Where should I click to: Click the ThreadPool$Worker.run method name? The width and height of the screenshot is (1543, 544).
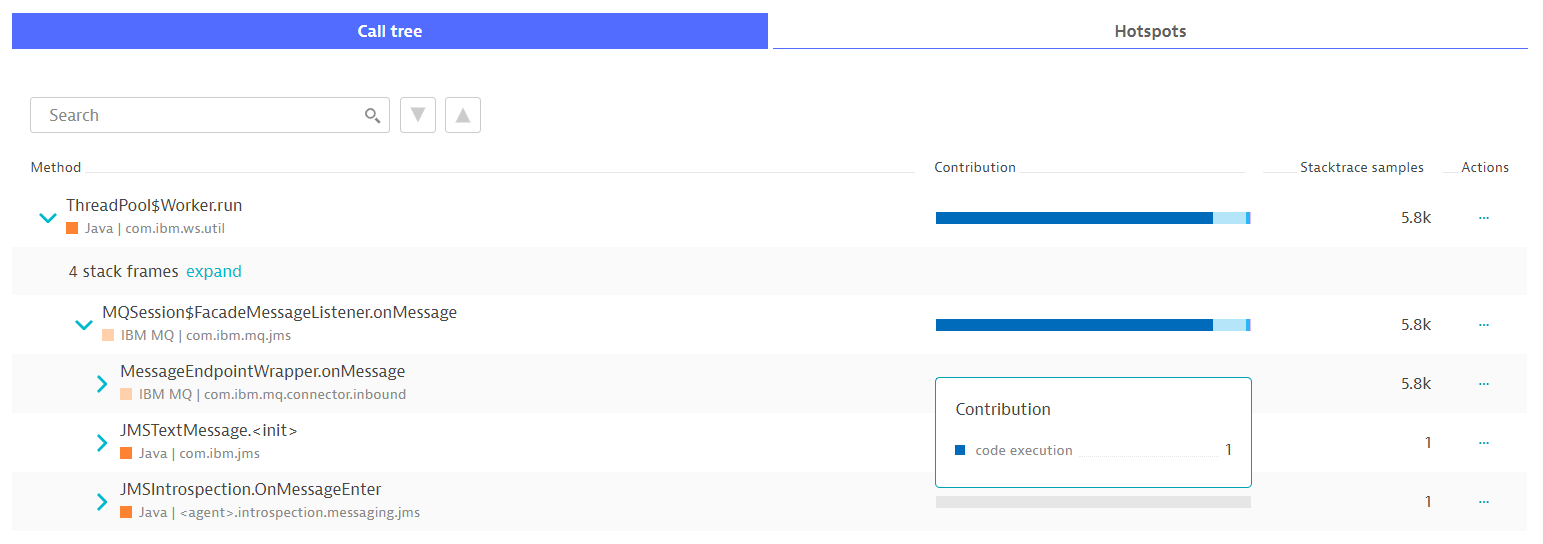(154, 206)
